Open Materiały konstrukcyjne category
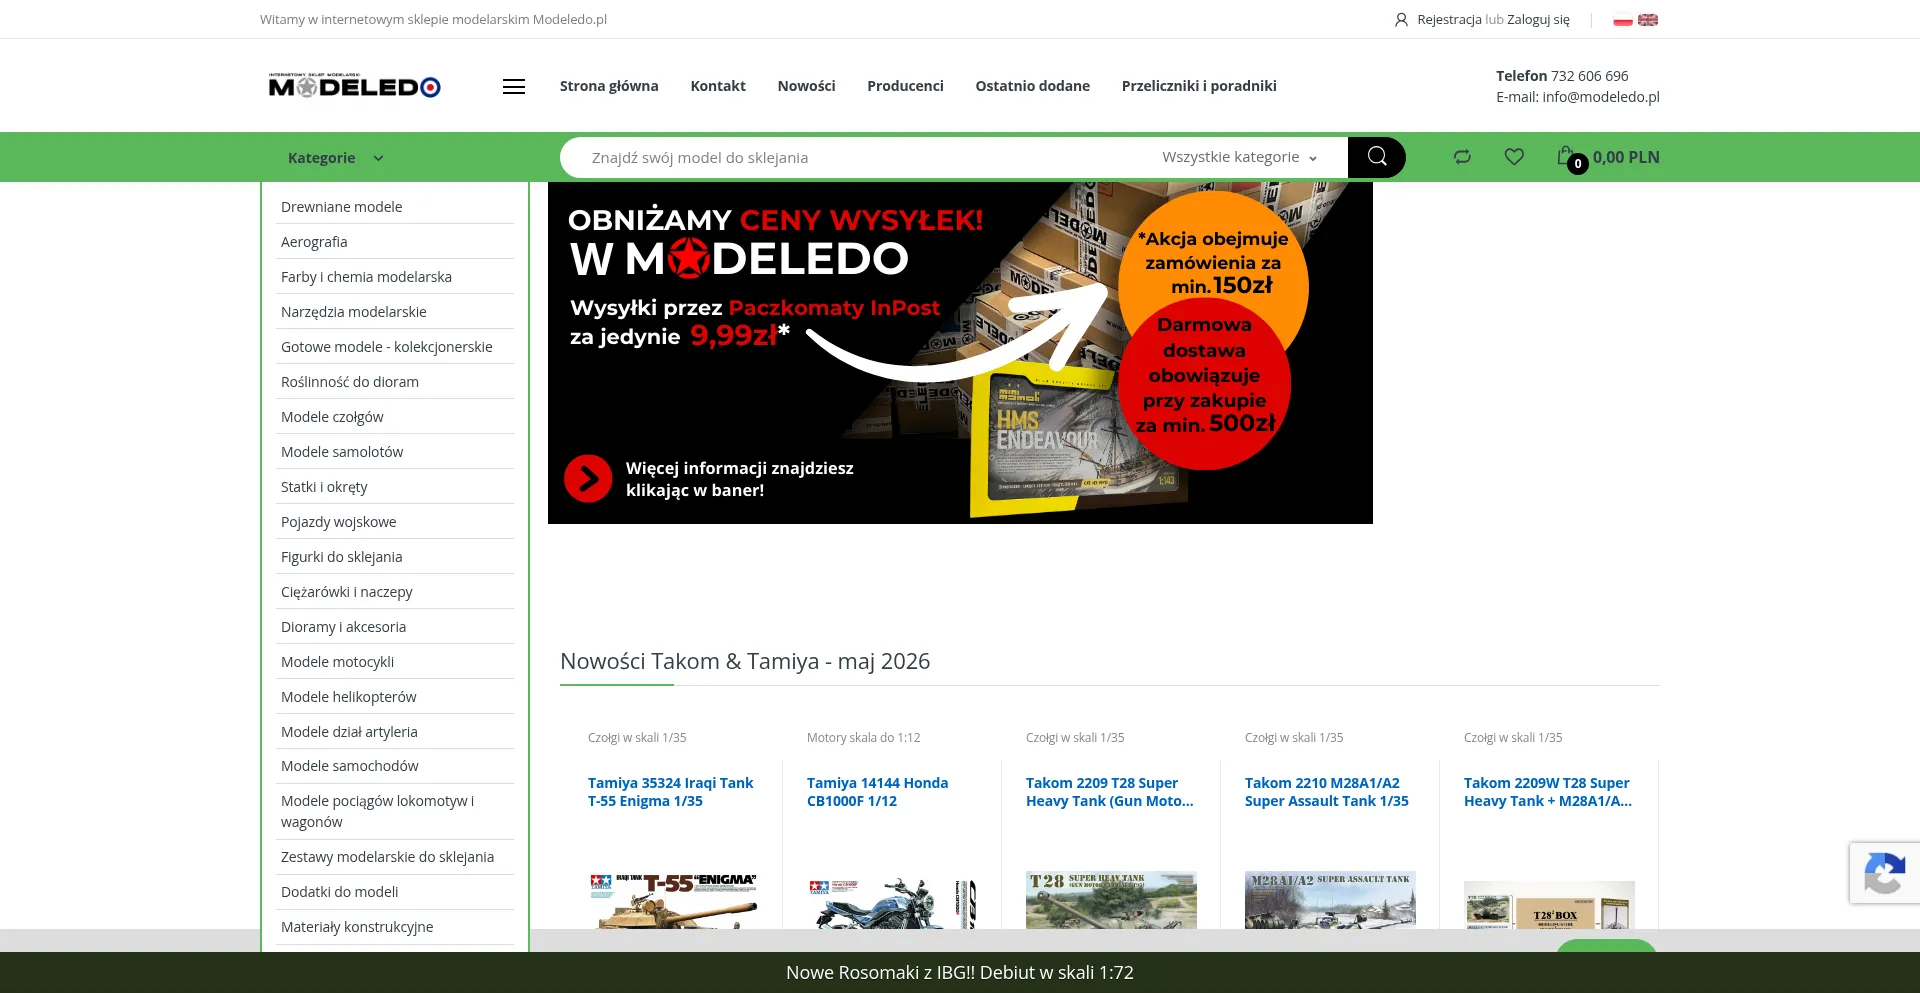This screenshot has height=993, width=1920. [357, 927]
